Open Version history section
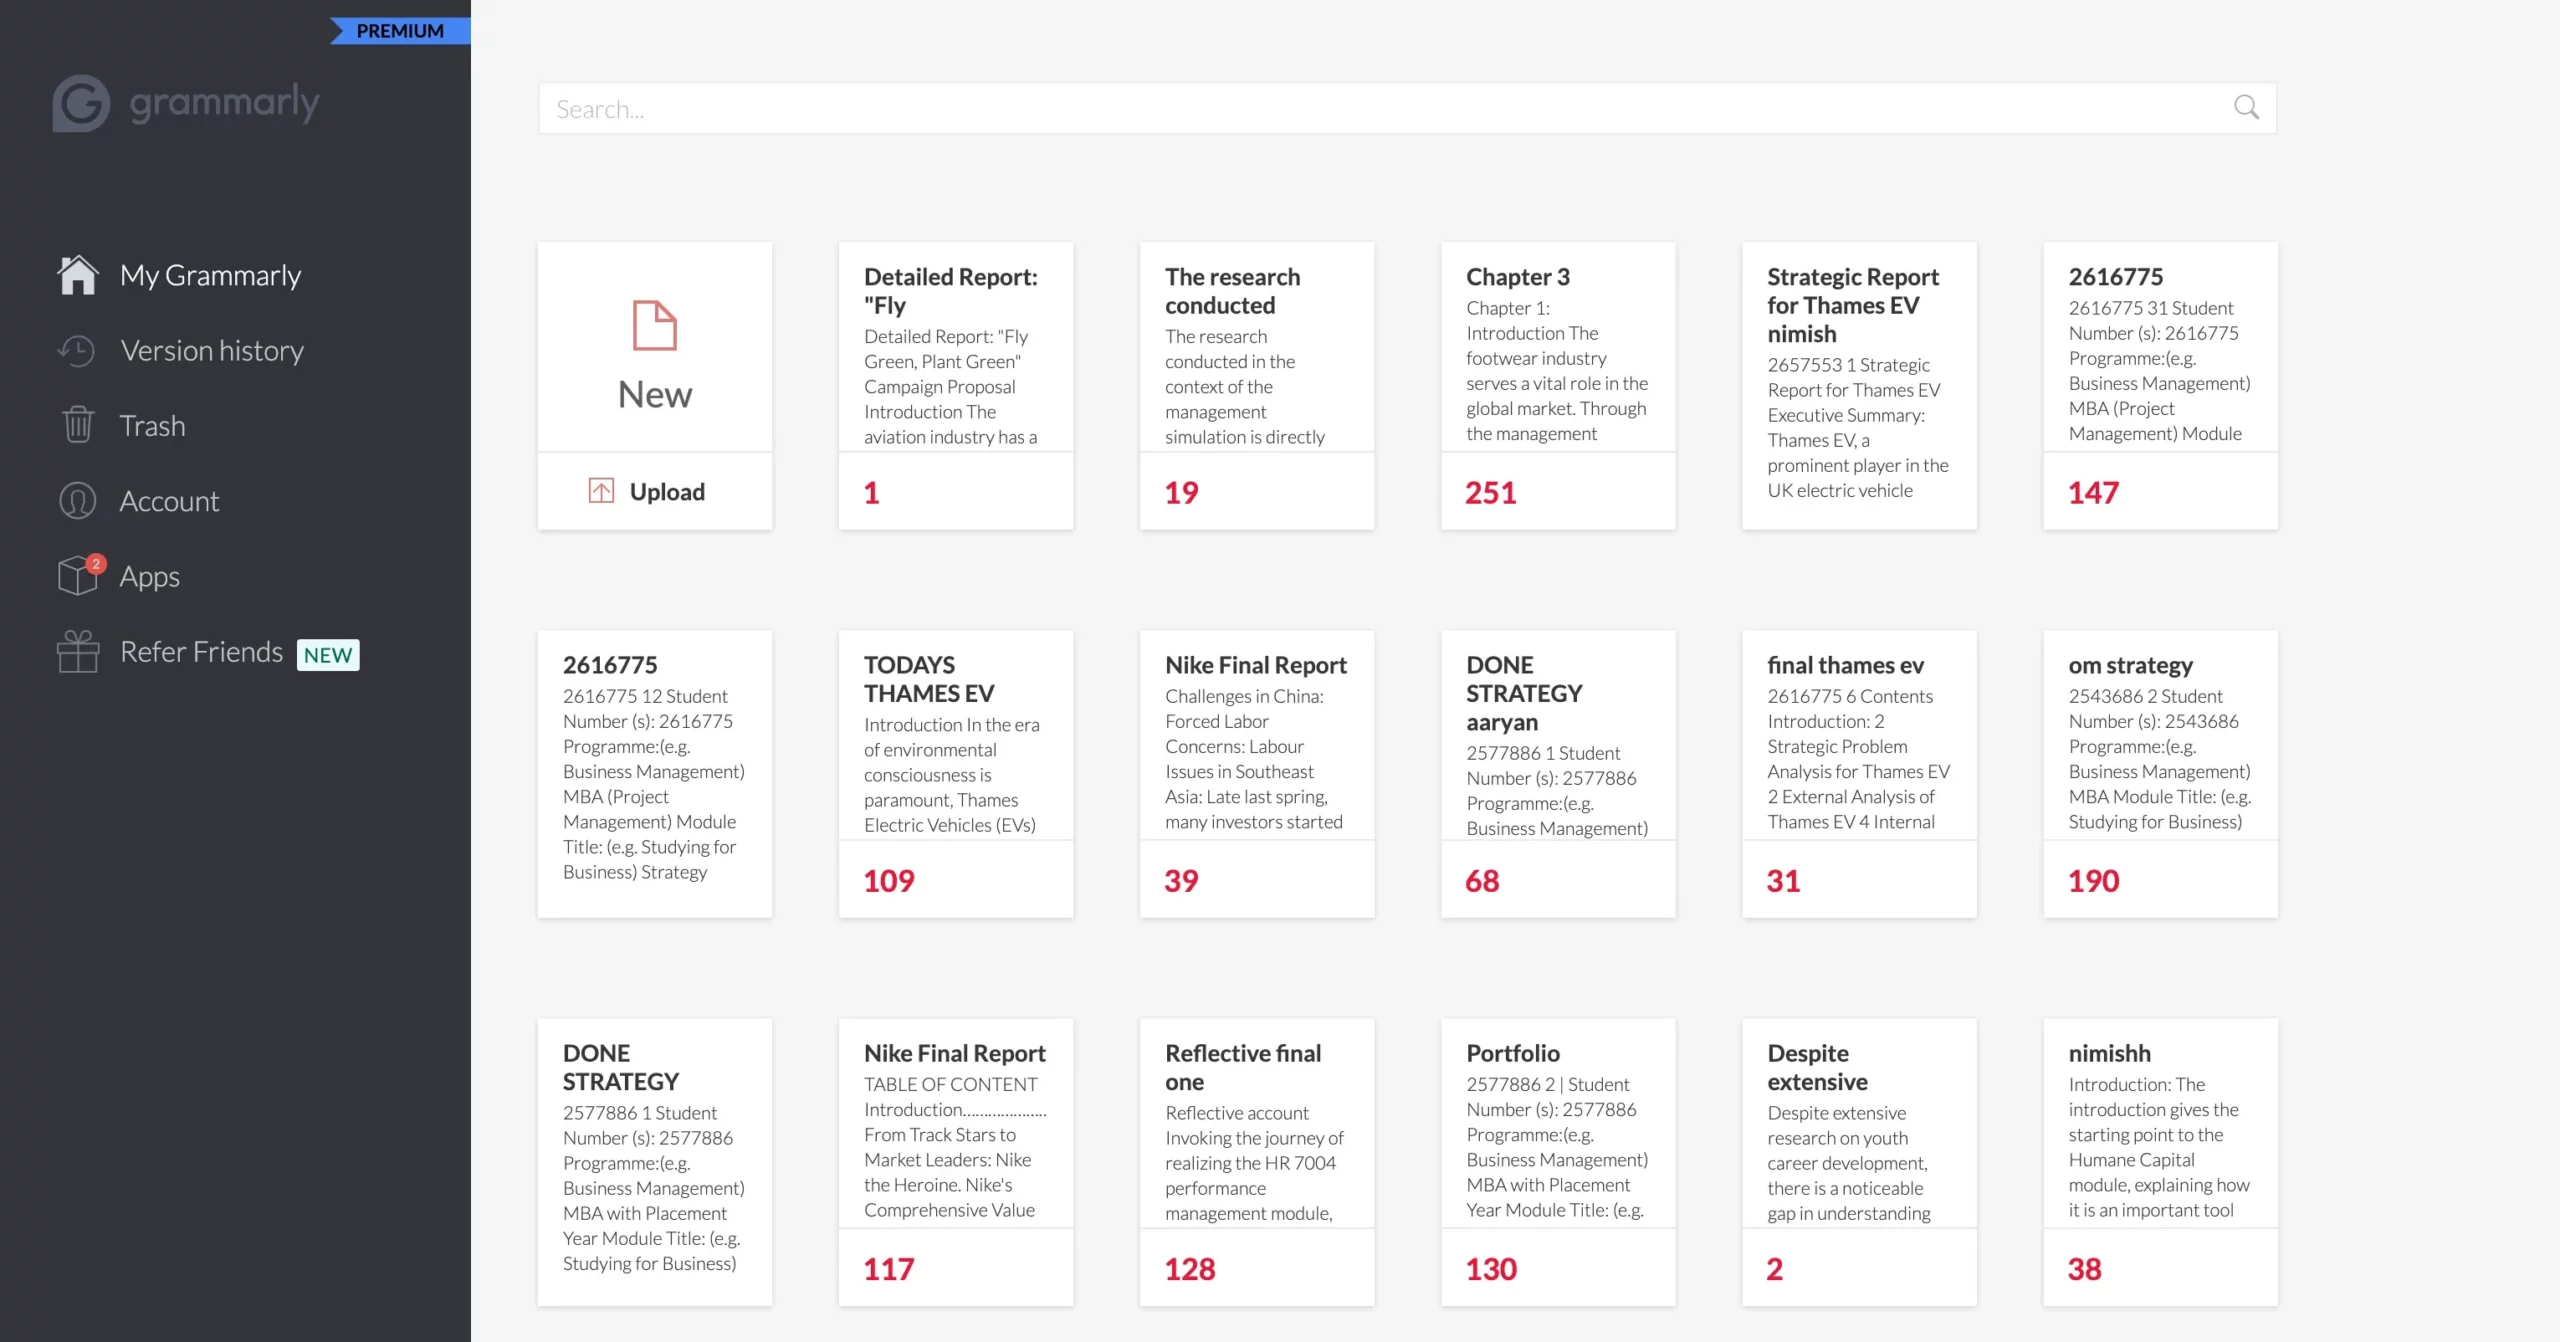This screenshot has height=1342, width=2560. 210,350
